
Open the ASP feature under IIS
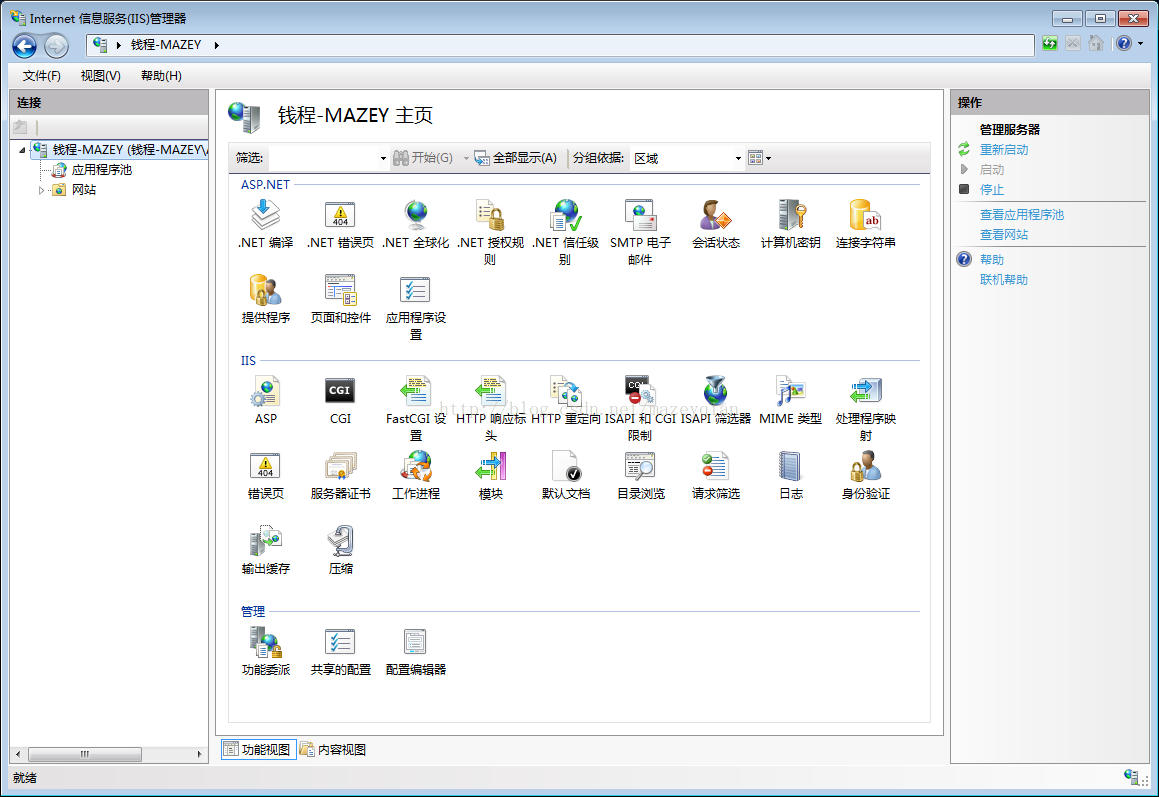(265, 400)
